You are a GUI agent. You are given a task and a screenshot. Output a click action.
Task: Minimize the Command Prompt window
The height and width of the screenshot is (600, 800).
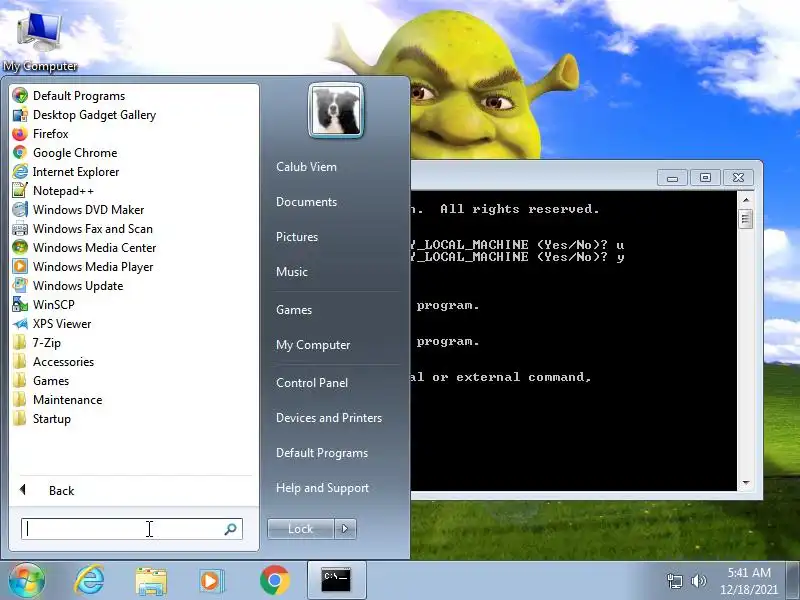(672, 178)
